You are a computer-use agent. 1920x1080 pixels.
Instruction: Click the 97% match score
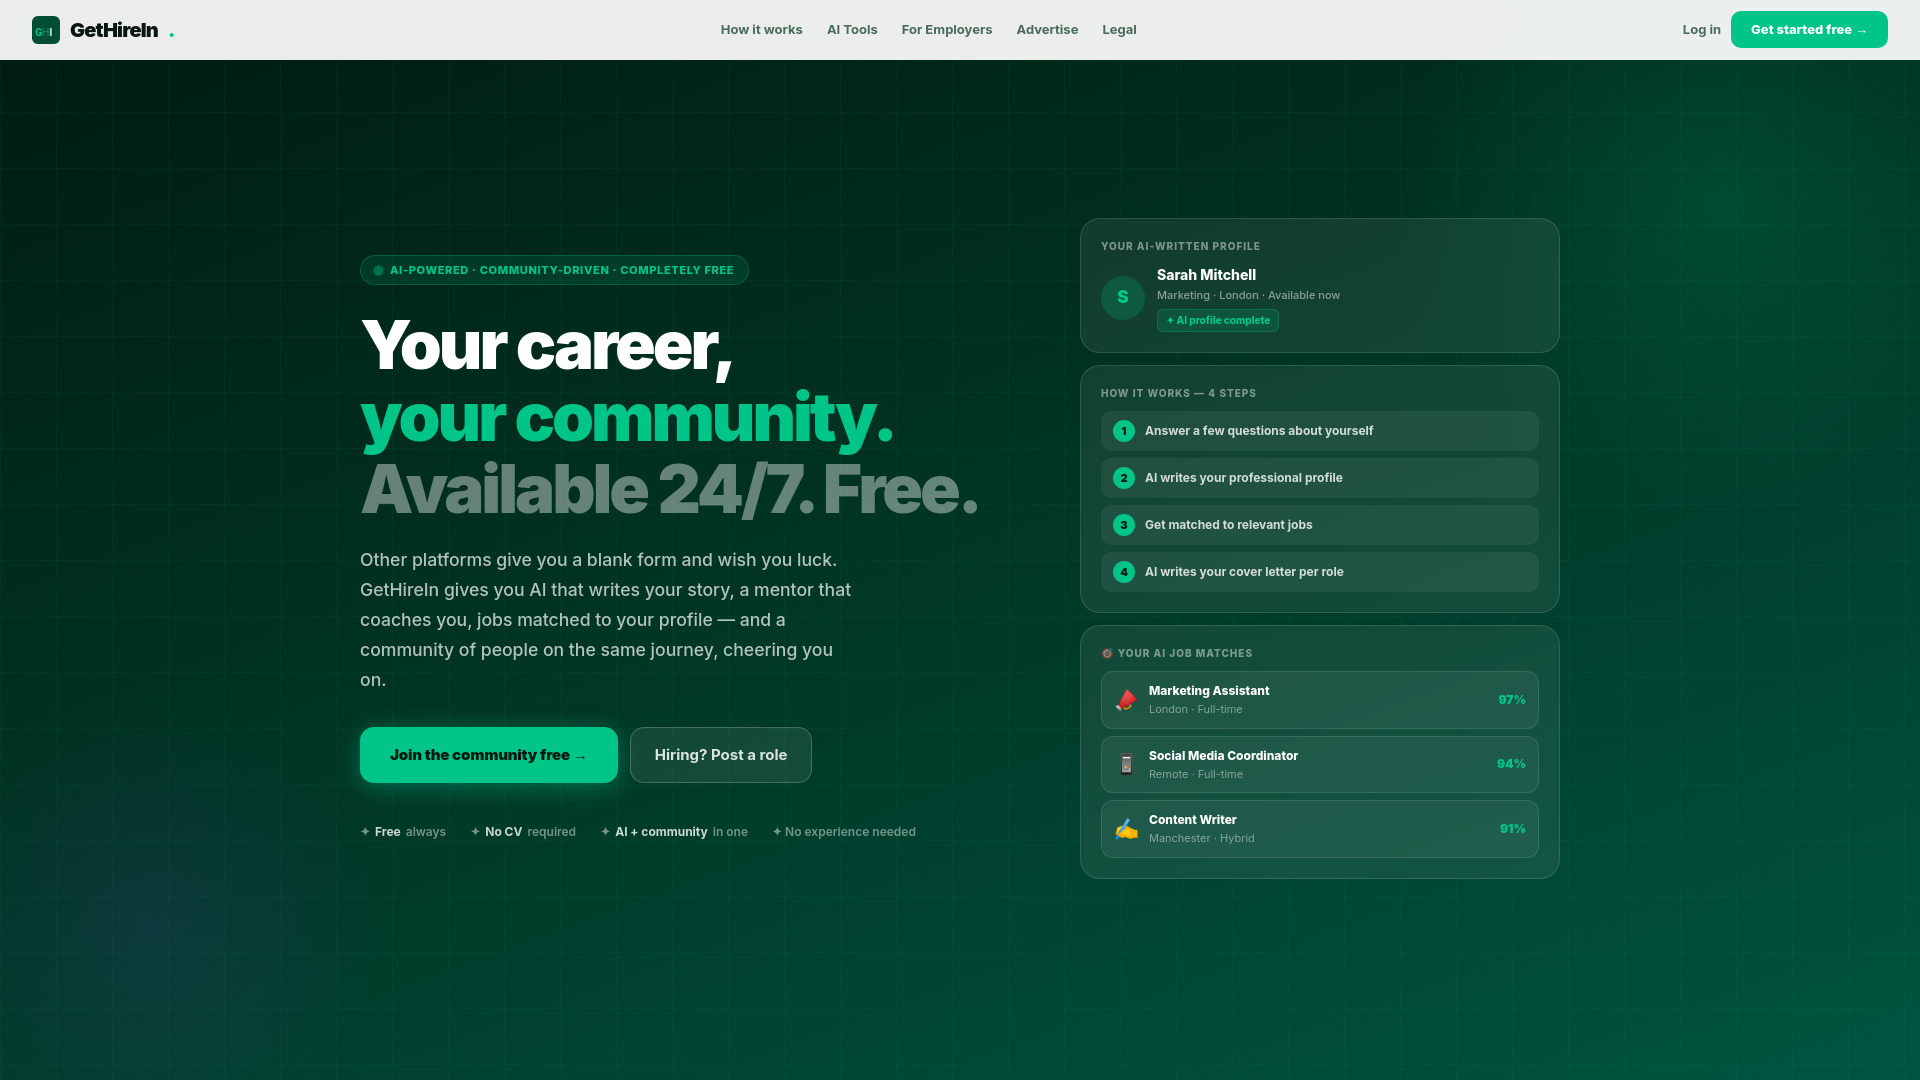(1511, 700)
